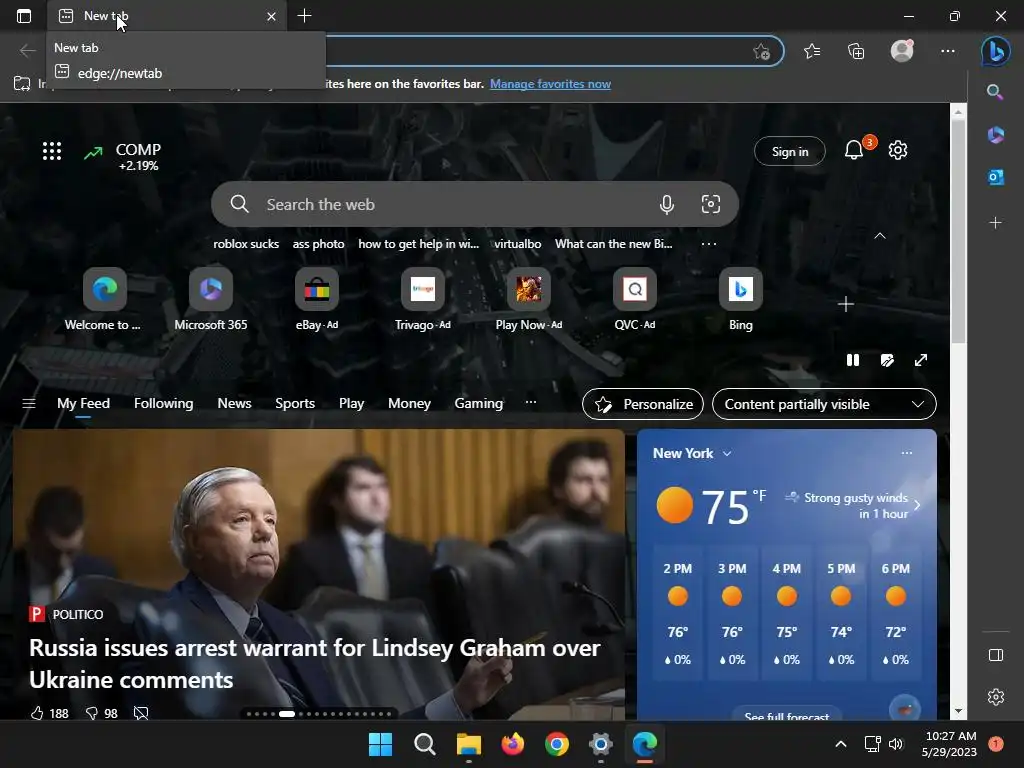Search for virtualbo suggestion

click(518, 244)
